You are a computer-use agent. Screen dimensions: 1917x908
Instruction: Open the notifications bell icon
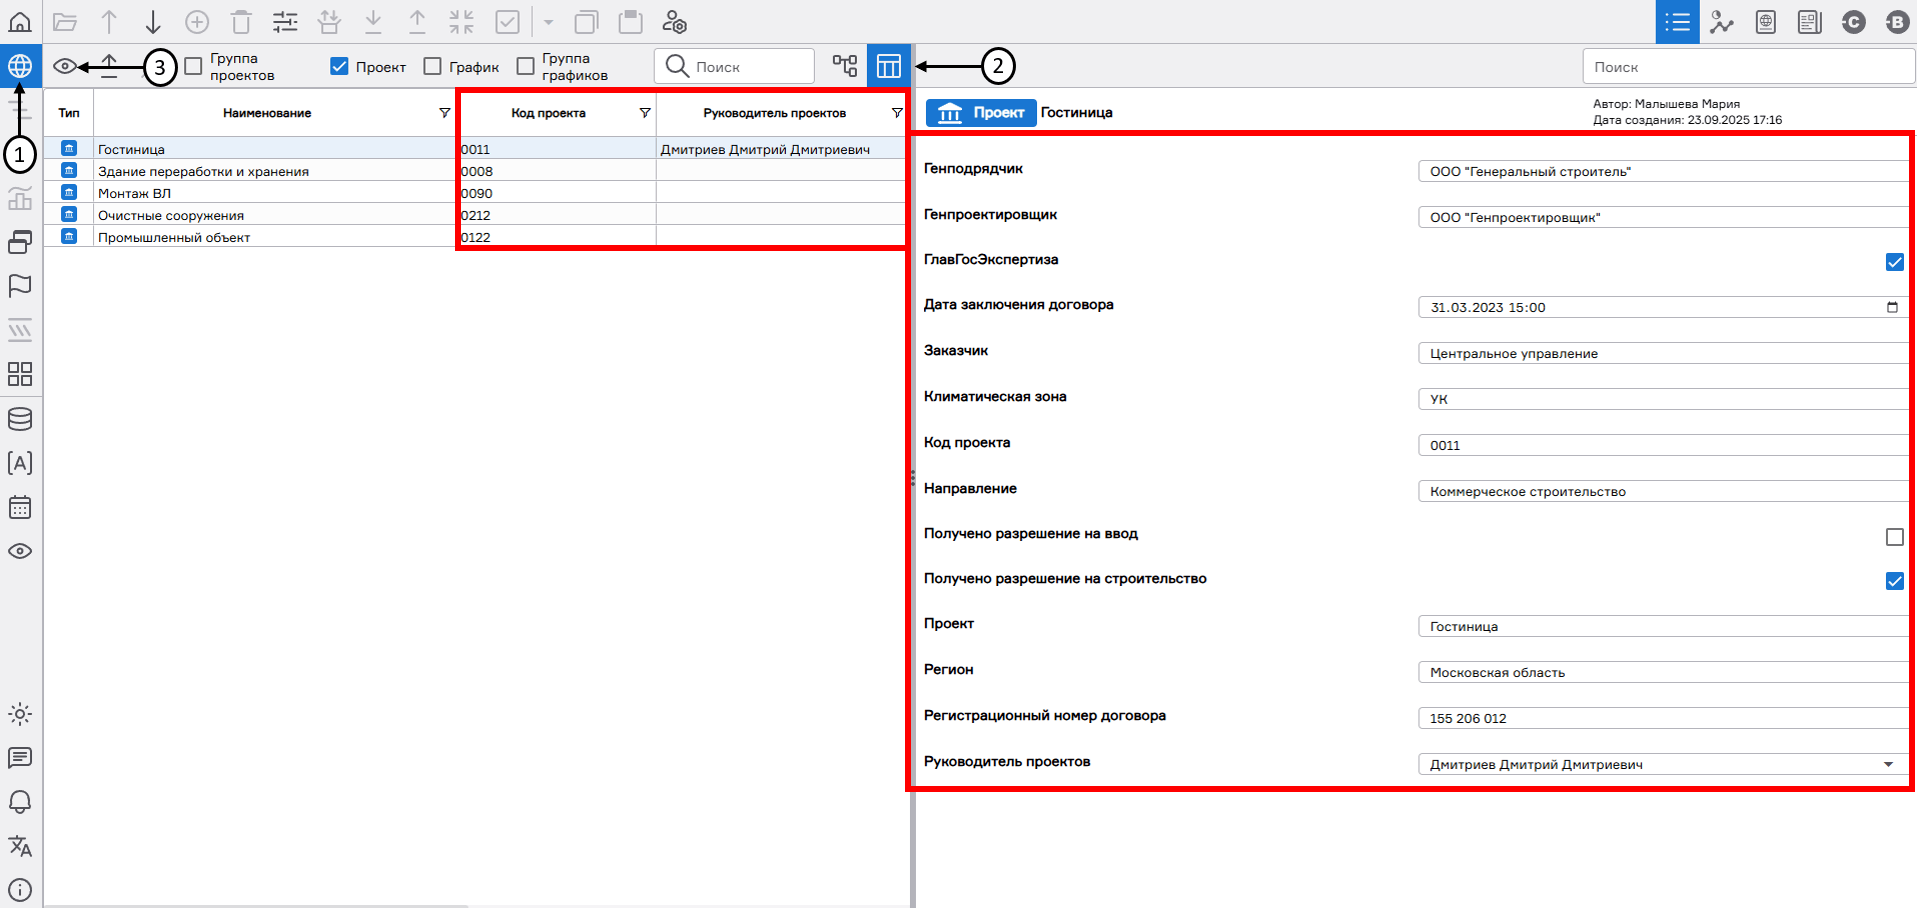(x=20, y=802)
